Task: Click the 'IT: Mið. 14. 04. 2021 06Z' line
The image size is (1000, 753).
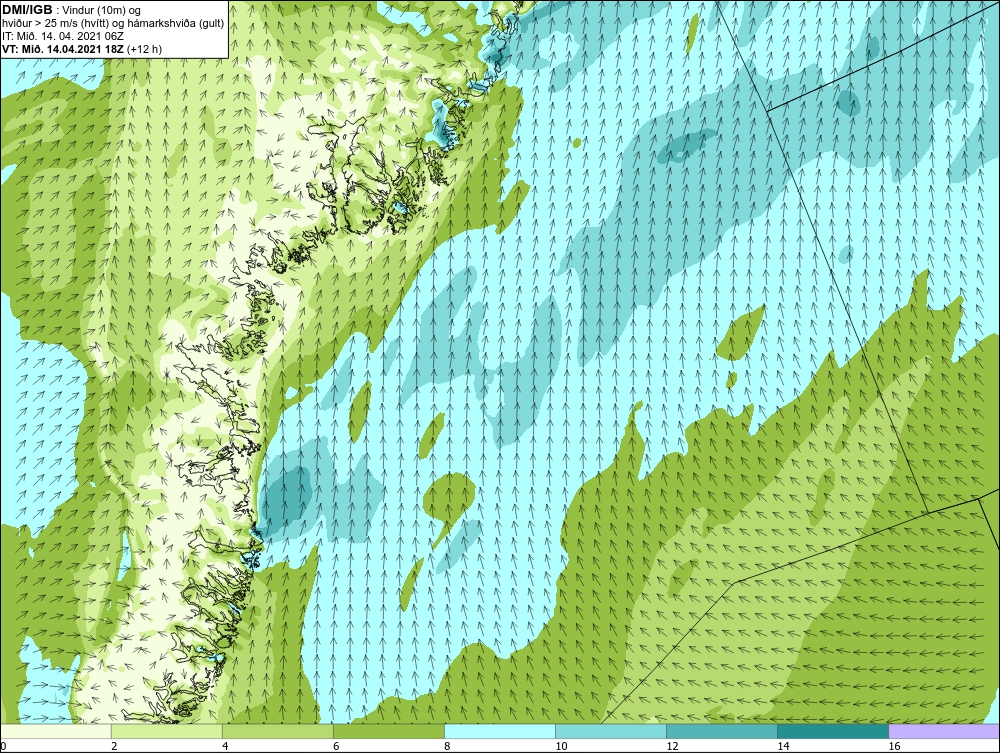Action: point(63,36)
